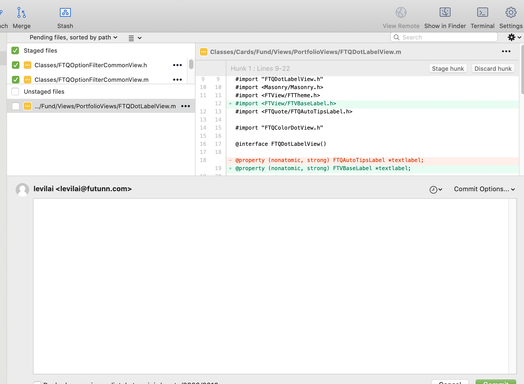The height and width of the screenshot is (384, 524).
Task: Open more options for unstaged FTQDotLabelView.m
Action: 185,106
